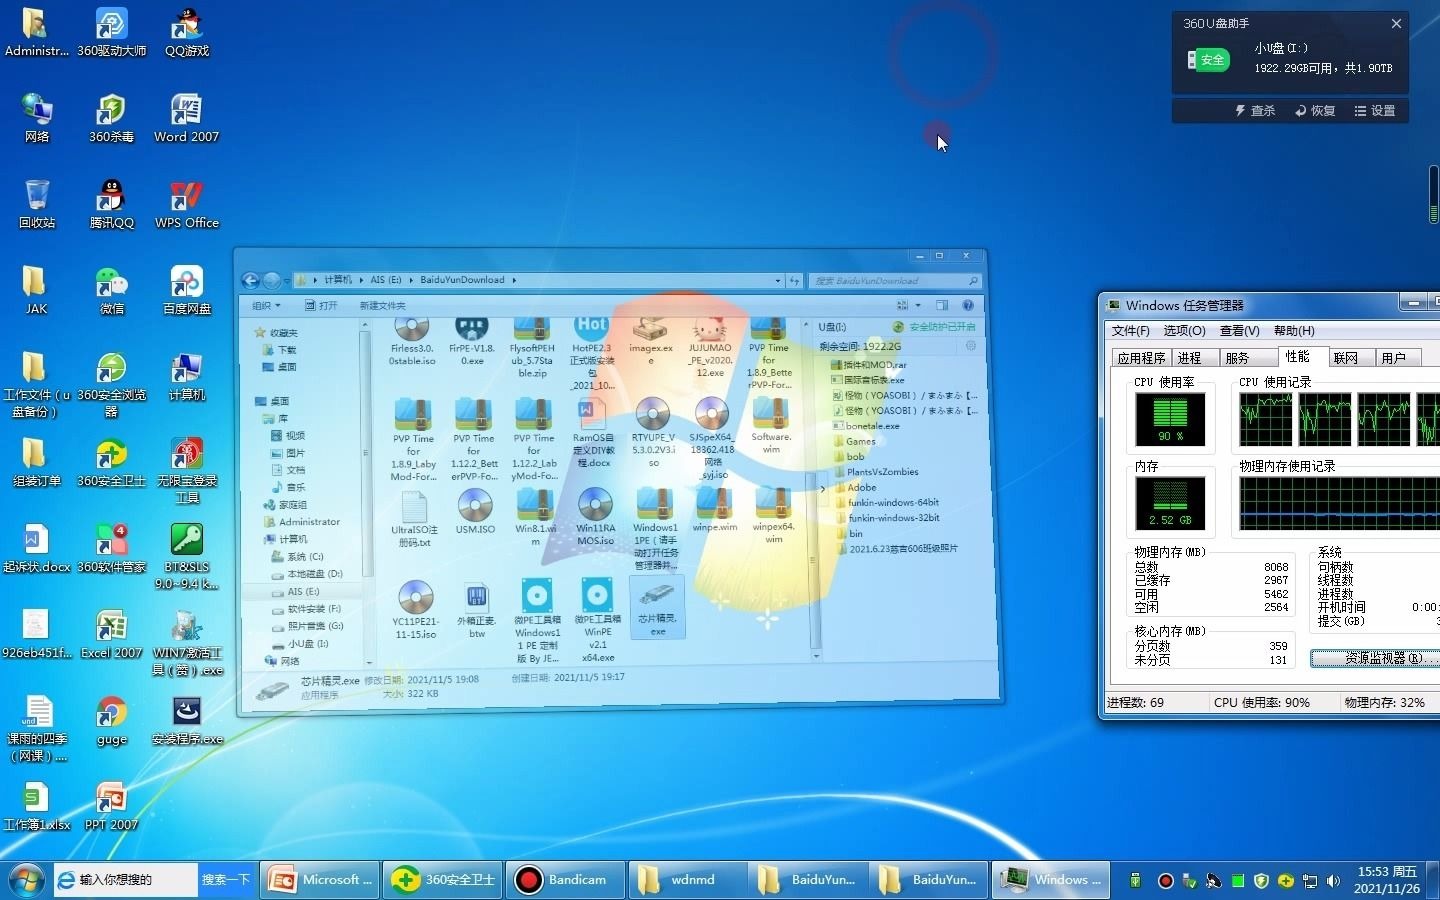Select the 微信 desktop icon
The height and width of the screenshot is (900, 1440).
point(111,291)
